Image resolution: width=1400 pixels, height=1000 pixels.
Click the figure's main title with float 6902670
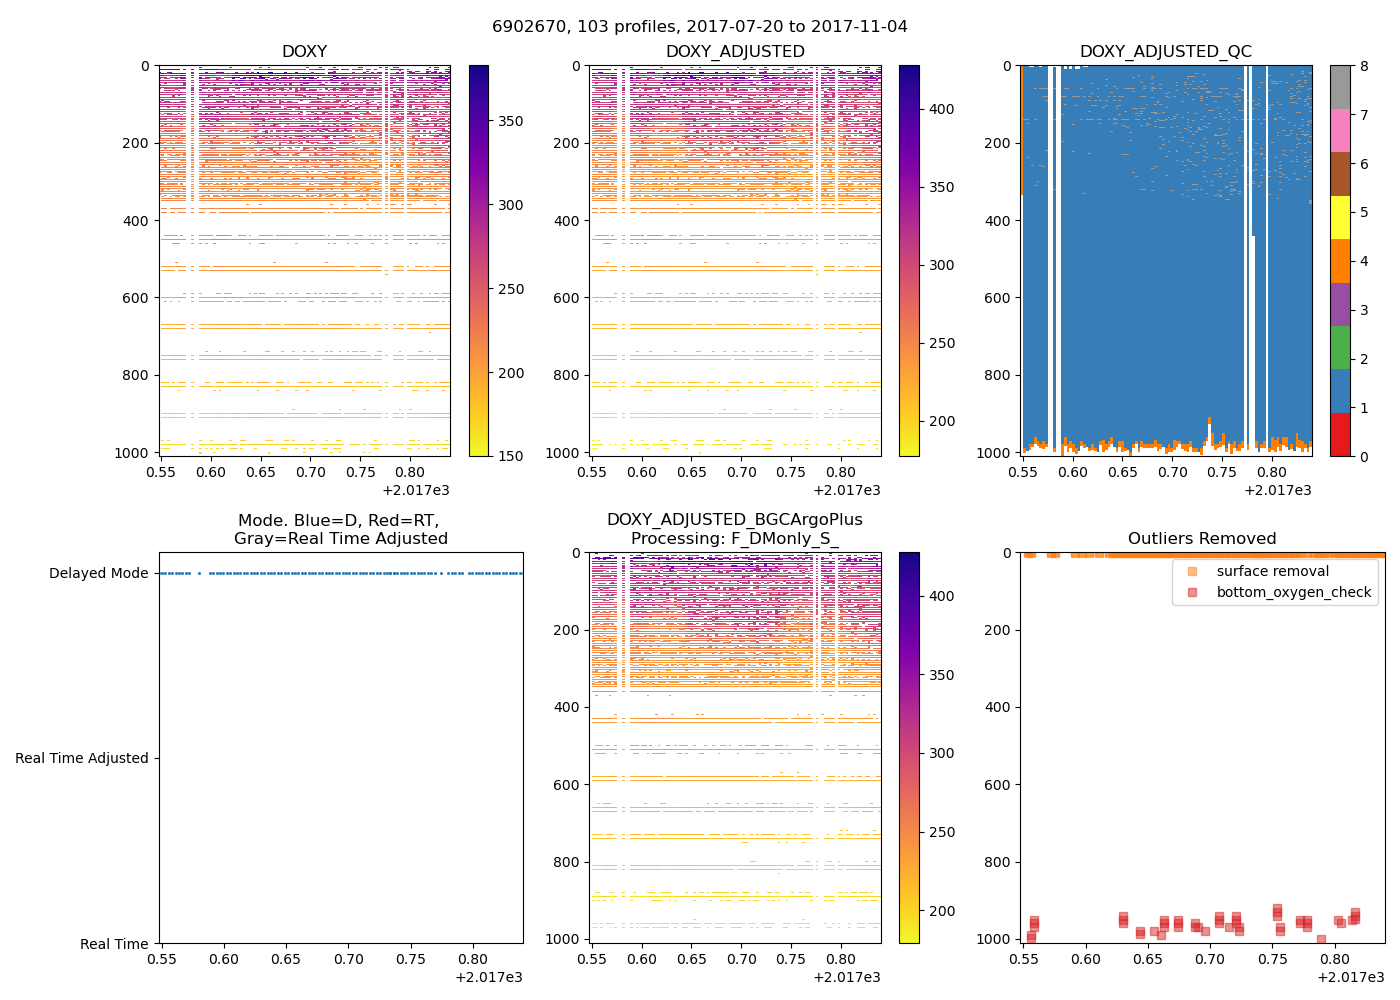point(700,26)
